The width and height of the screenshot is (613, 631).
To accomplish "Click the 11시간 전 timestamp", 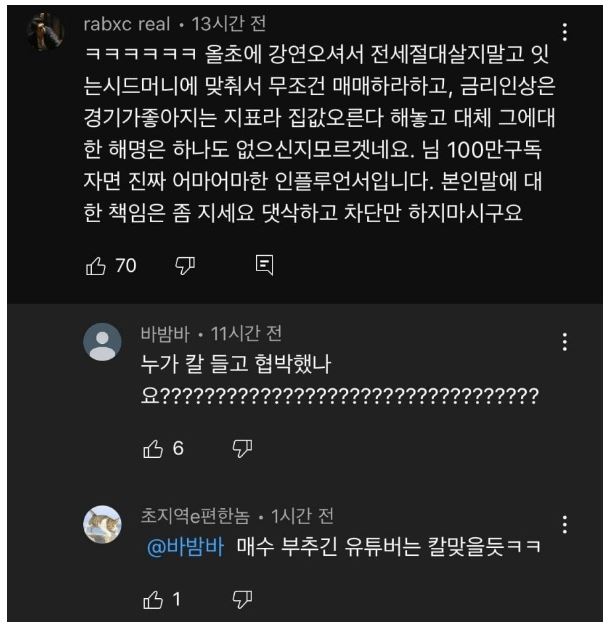I will click(x=246, y=333).
